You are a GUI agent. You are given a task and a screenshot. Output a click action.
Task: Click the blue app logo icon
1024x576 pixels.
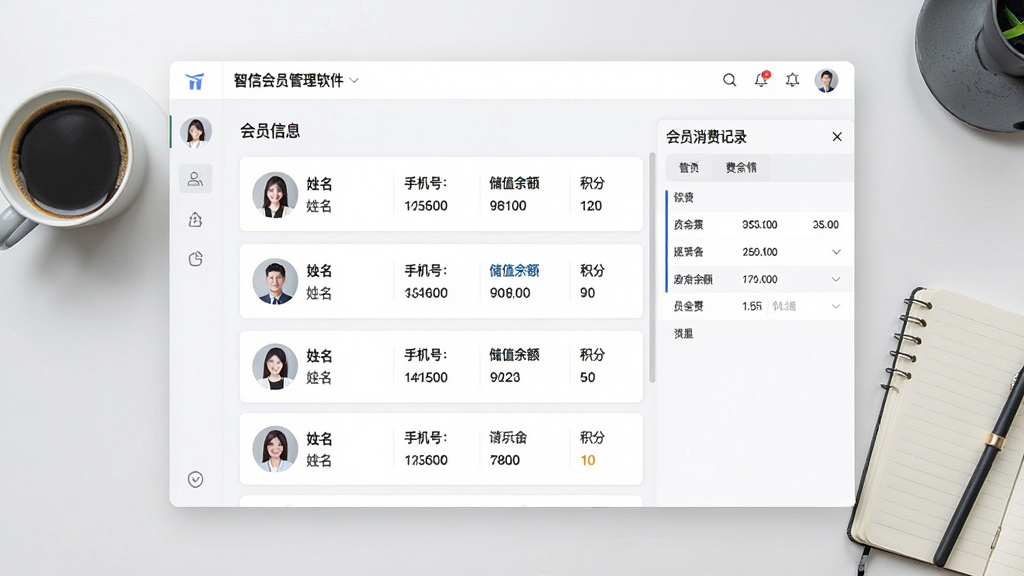click(195, 81)
